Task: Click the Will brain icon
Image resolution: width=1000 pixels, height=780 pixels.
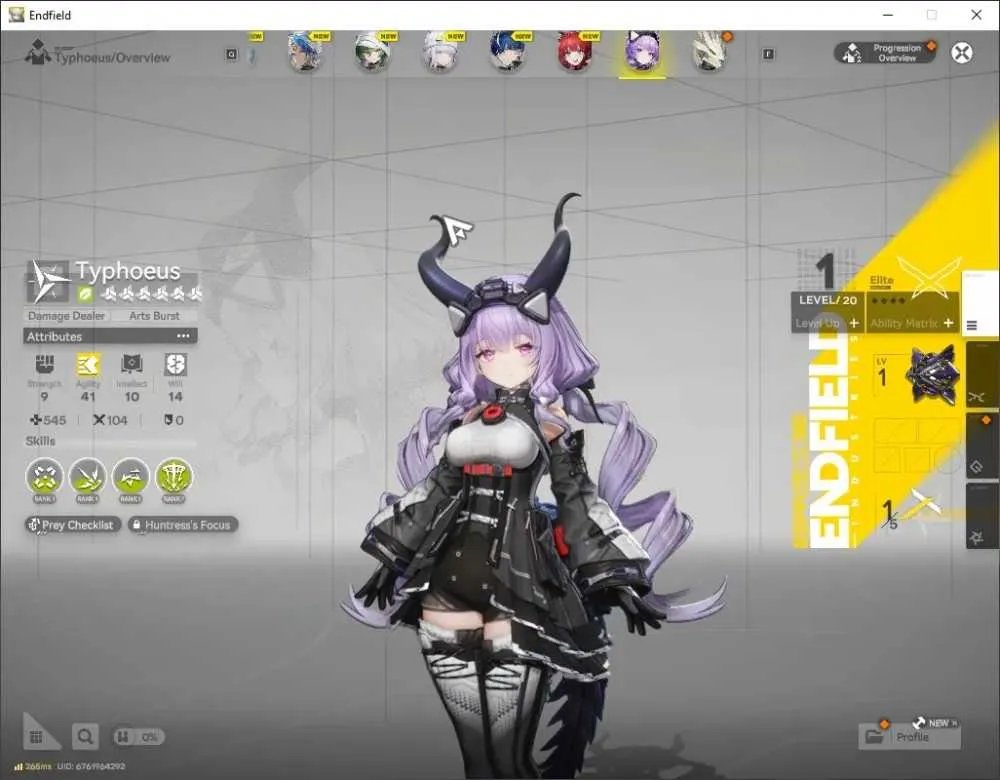Action: pos(175,364)
